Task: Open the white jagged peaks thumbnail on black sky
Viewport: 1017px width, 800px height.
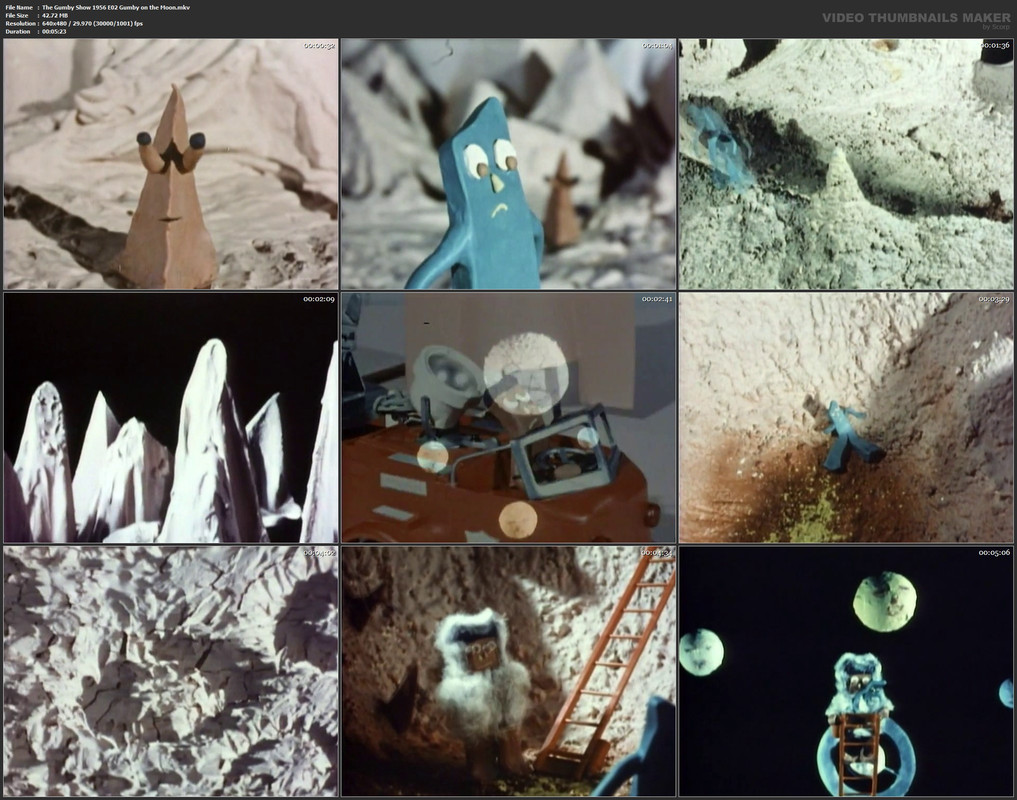Action: point(171,417)
